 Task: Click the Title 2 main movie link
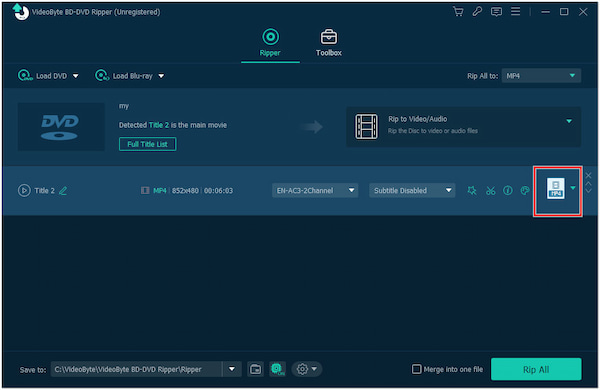coord(158,125)
